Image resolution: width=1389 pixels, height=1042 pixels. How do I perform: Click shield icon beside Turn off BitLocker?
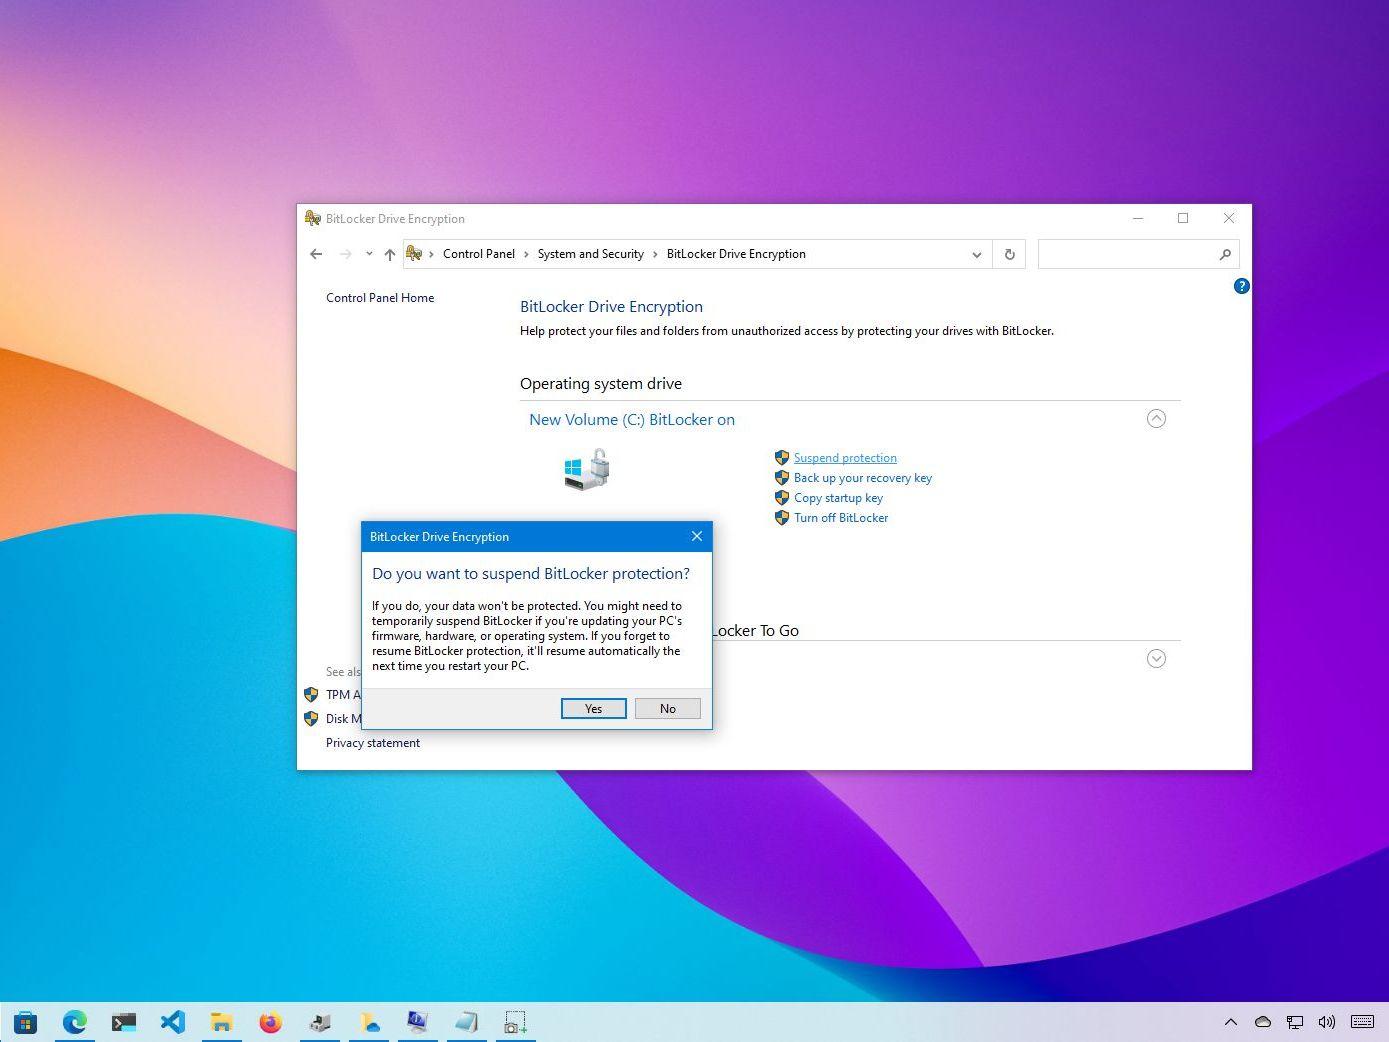tap(782, 518)
